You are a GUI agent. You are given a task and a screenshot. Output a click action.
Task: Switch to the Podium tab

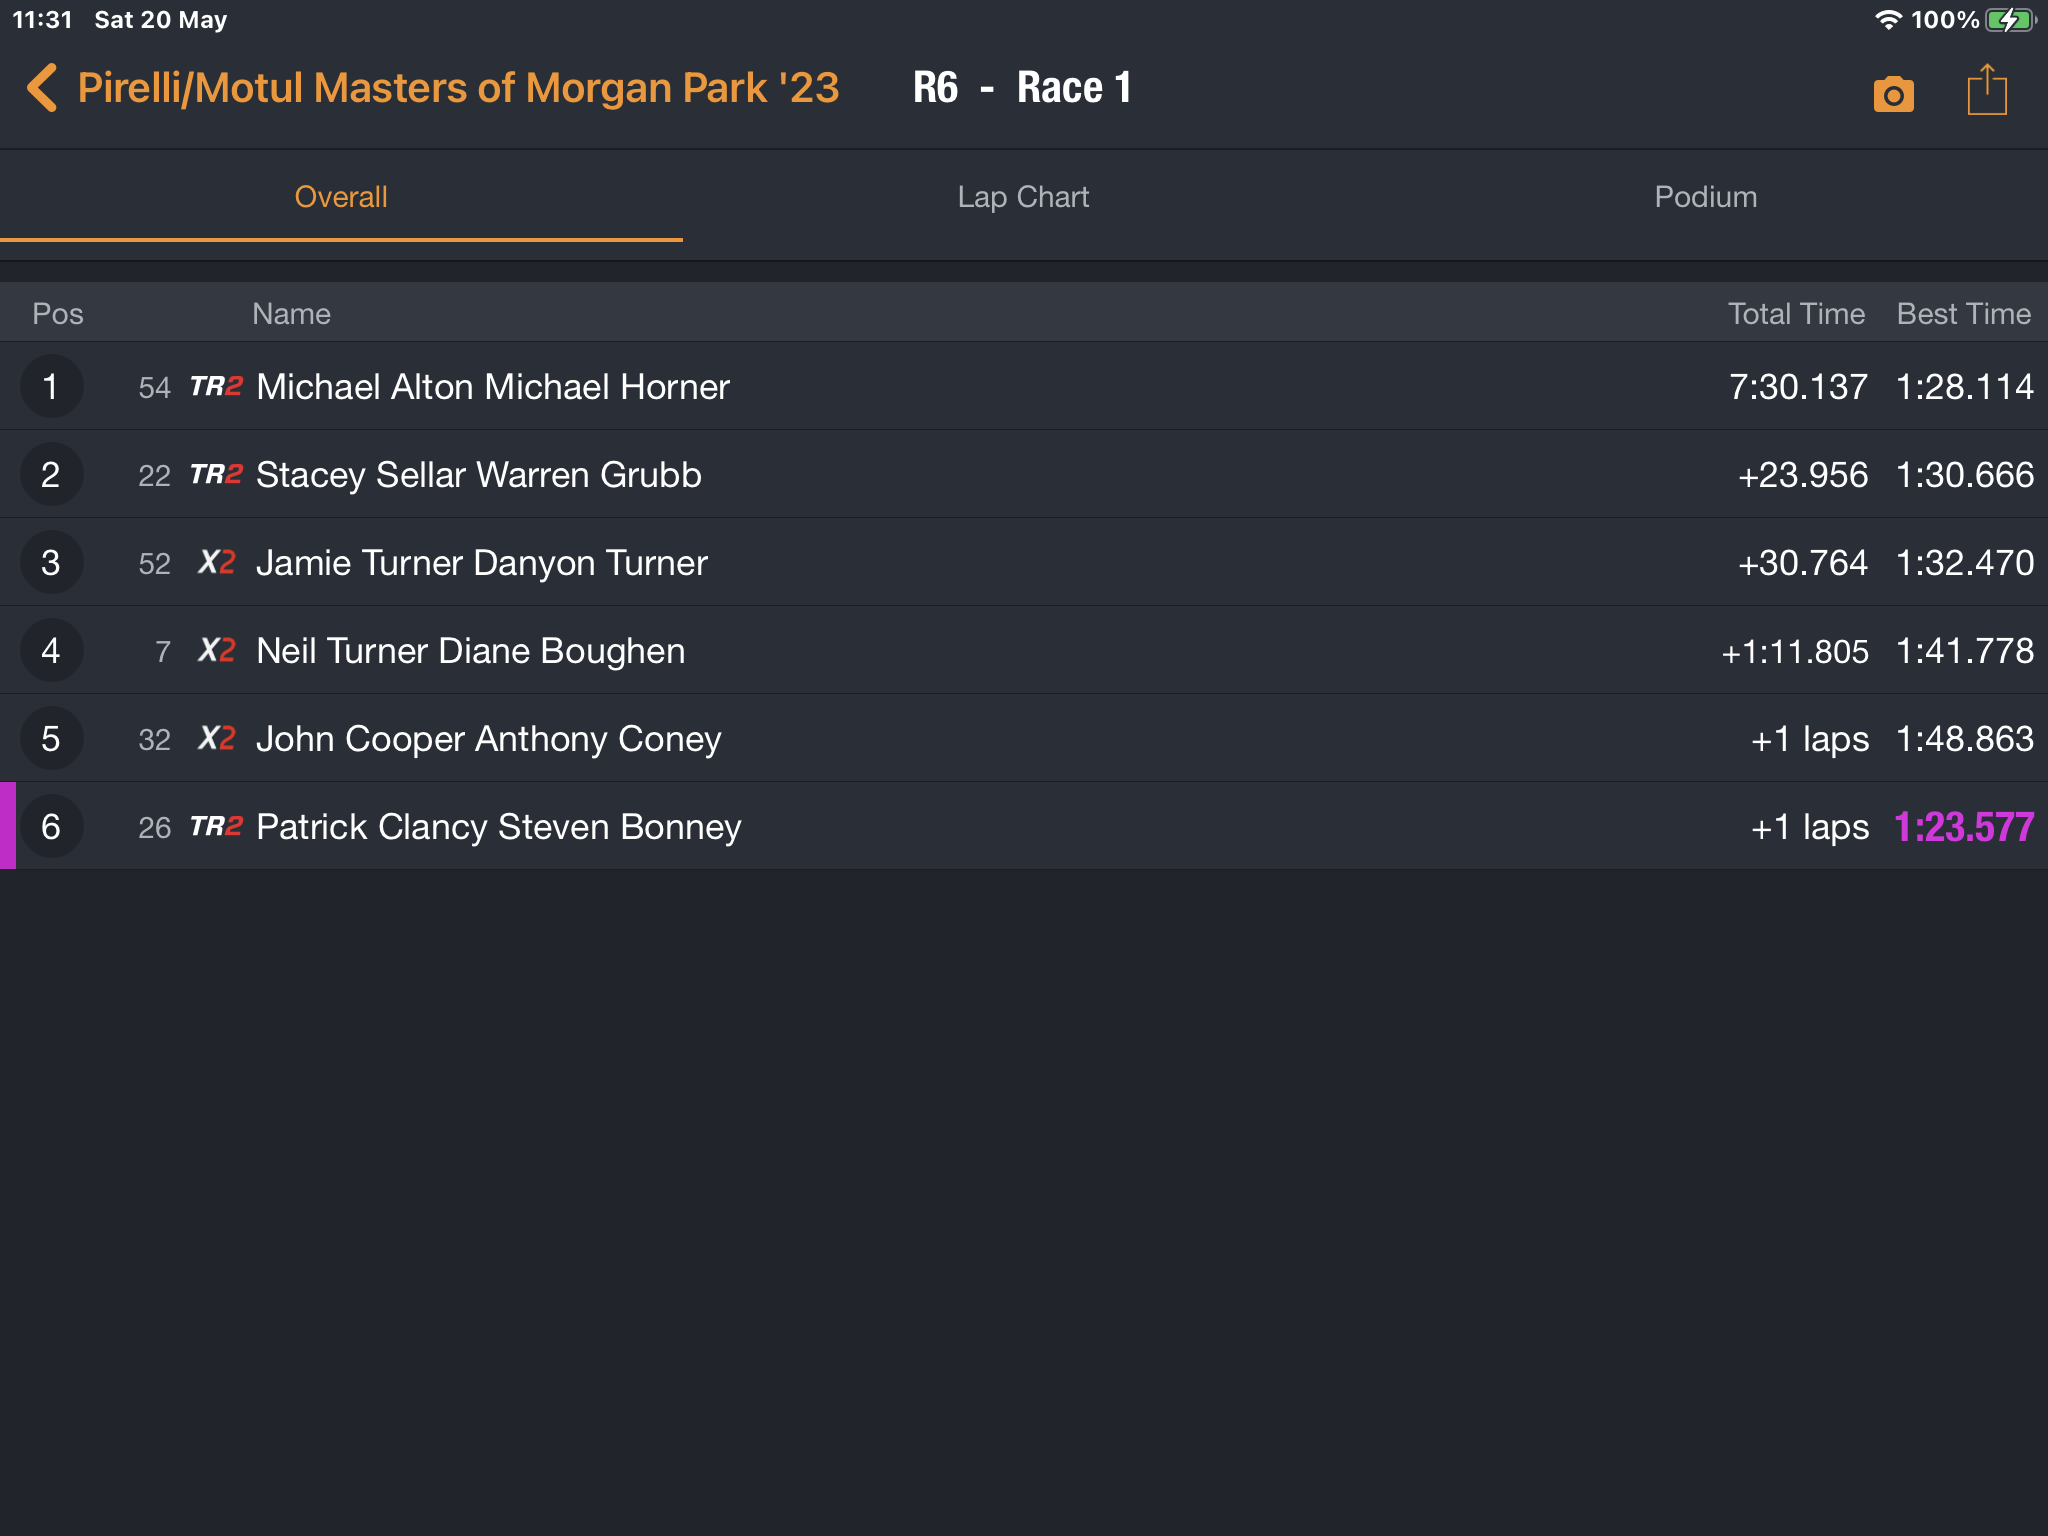tap(1706, 197)
